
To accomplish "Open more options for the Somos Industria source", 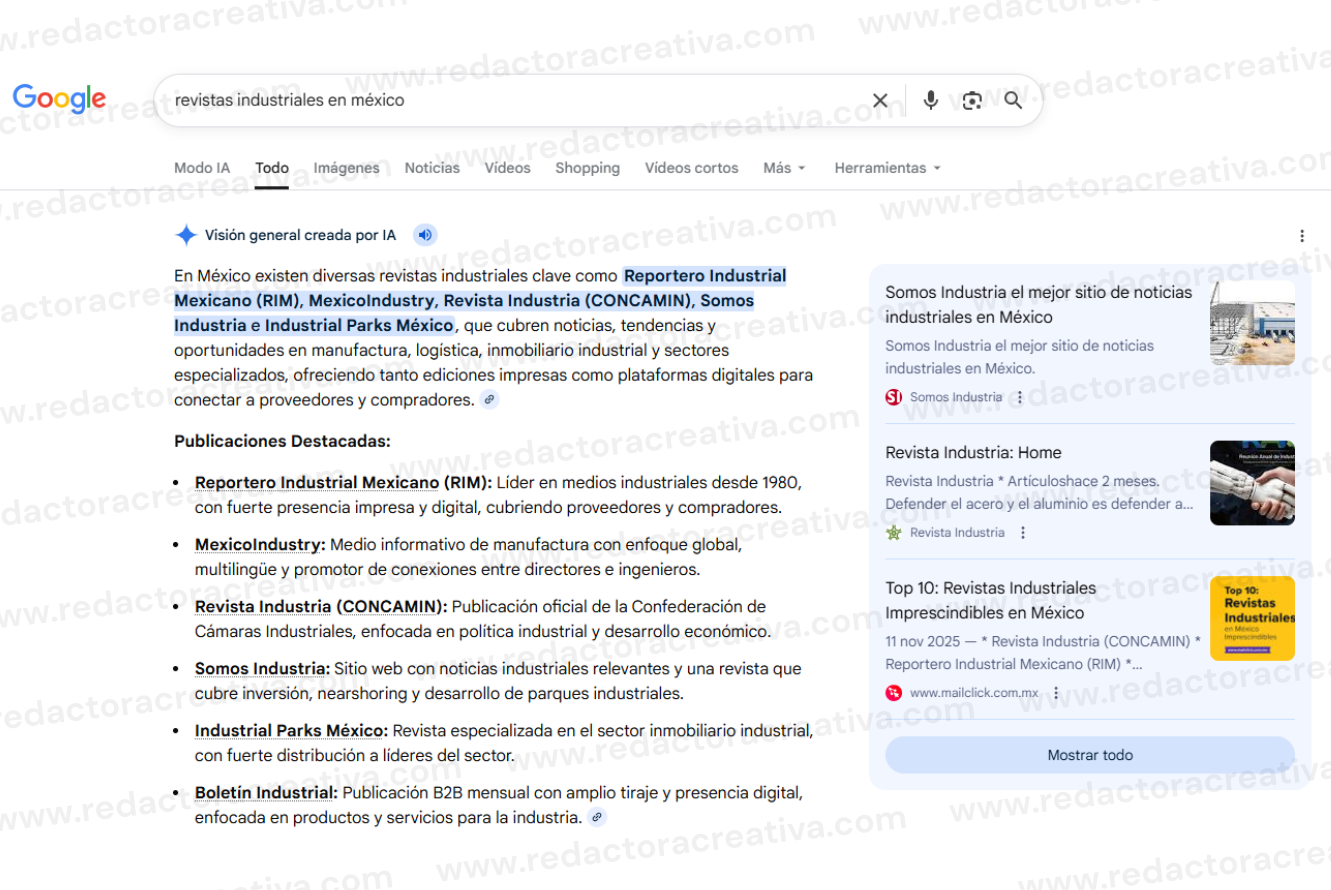I will tap(1020, 397).
